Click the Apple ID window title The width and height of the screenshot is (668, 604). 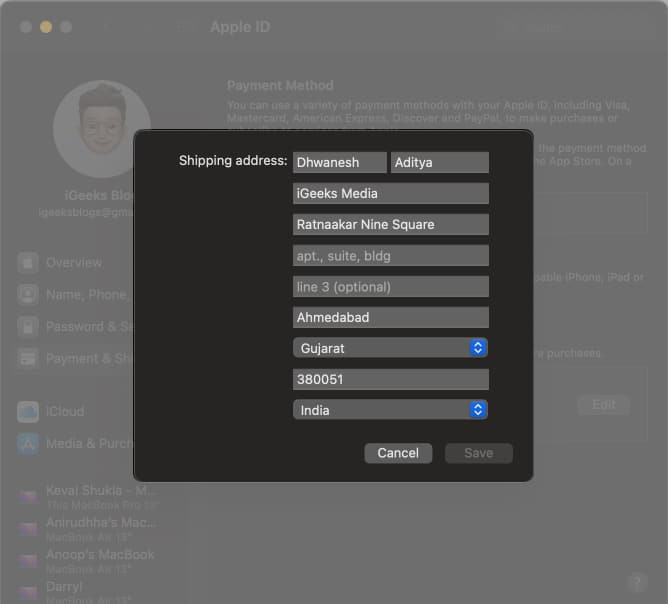point(240,27)
